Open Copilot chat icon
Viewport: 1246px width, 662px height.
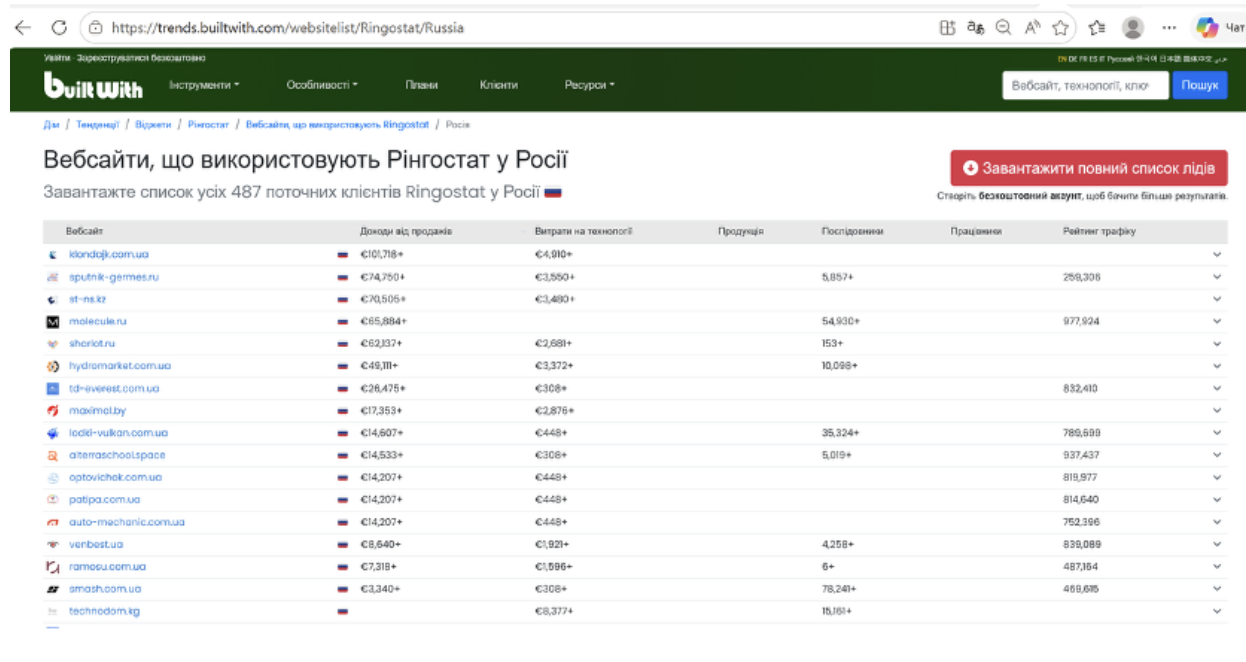1208,28
